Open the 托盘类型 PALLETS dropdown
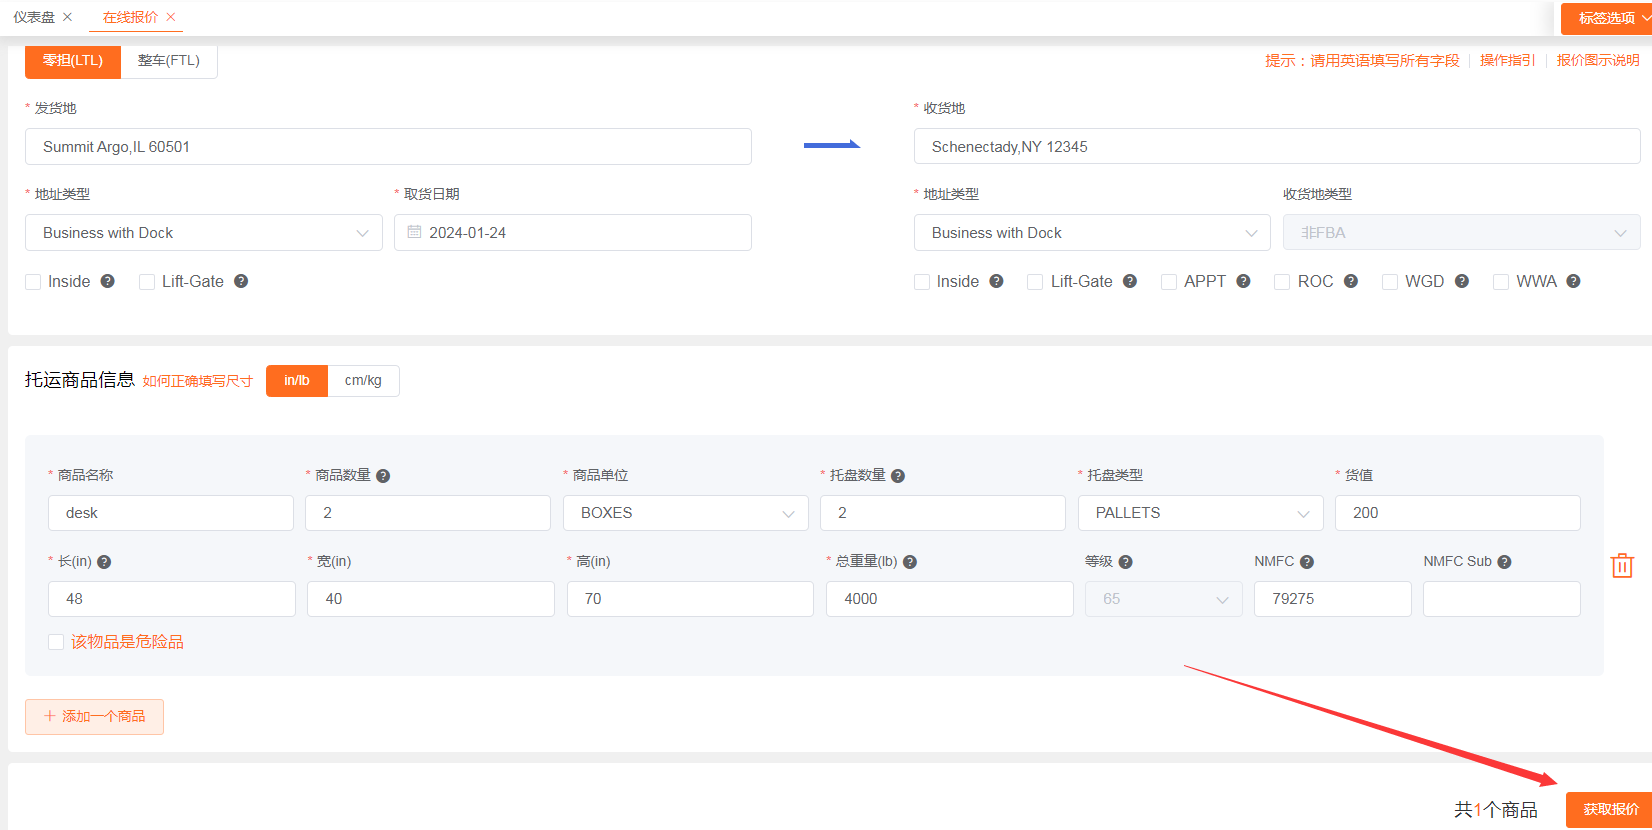 [x=1200, y=513]
